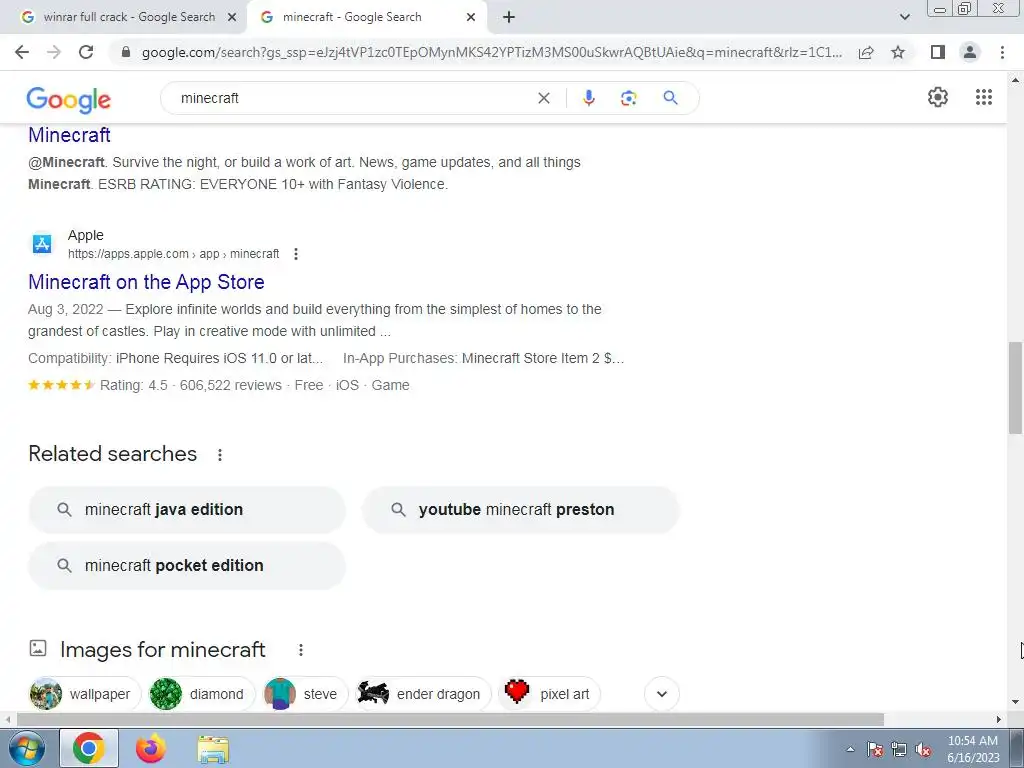Open options for the Apple result
The height and width of the screenshot is (768, 1024).
coord(296,254)
